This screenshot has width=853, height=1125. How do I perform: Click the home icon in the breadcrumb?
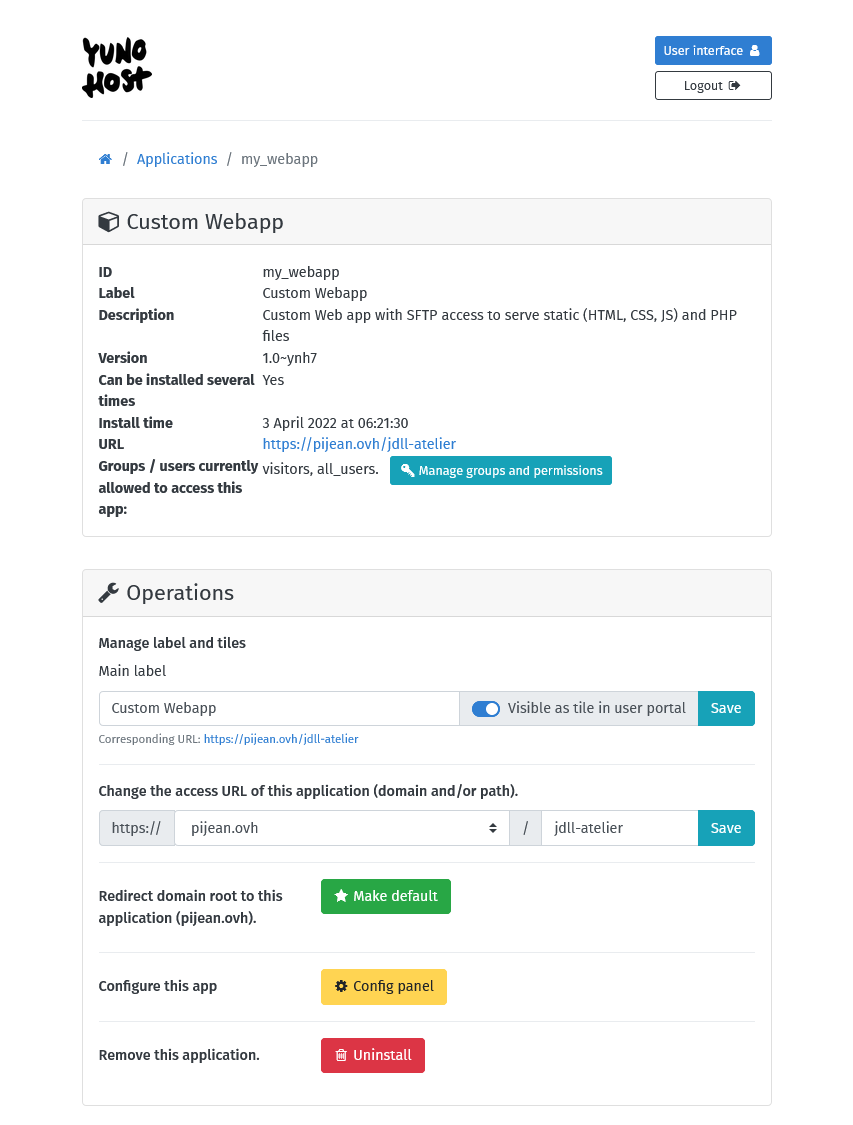click(105, 158)
